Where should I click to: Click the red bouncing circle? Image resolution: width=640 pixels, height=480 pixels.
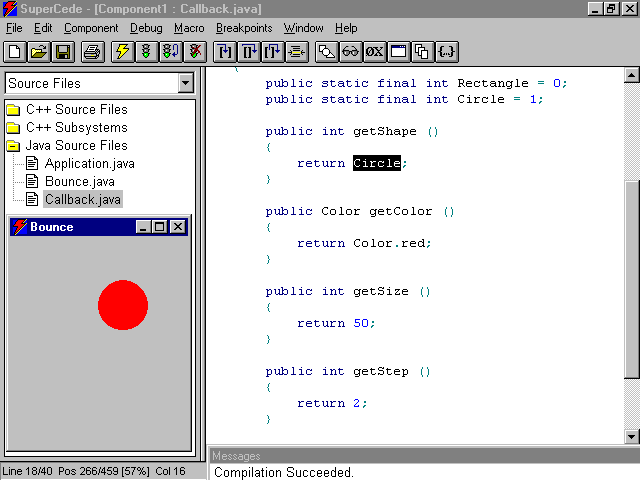point(123,305)
